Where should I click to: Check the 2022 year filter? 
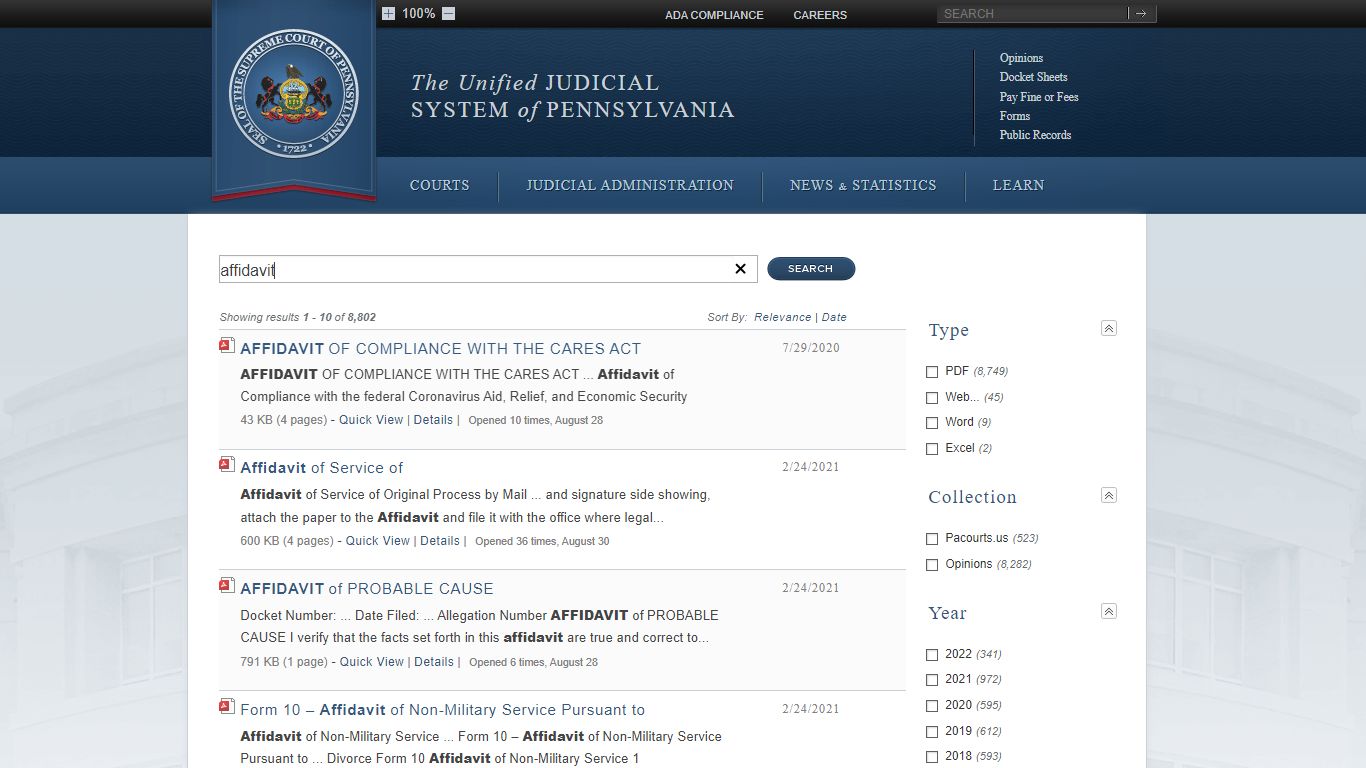[x=932, y=655]
